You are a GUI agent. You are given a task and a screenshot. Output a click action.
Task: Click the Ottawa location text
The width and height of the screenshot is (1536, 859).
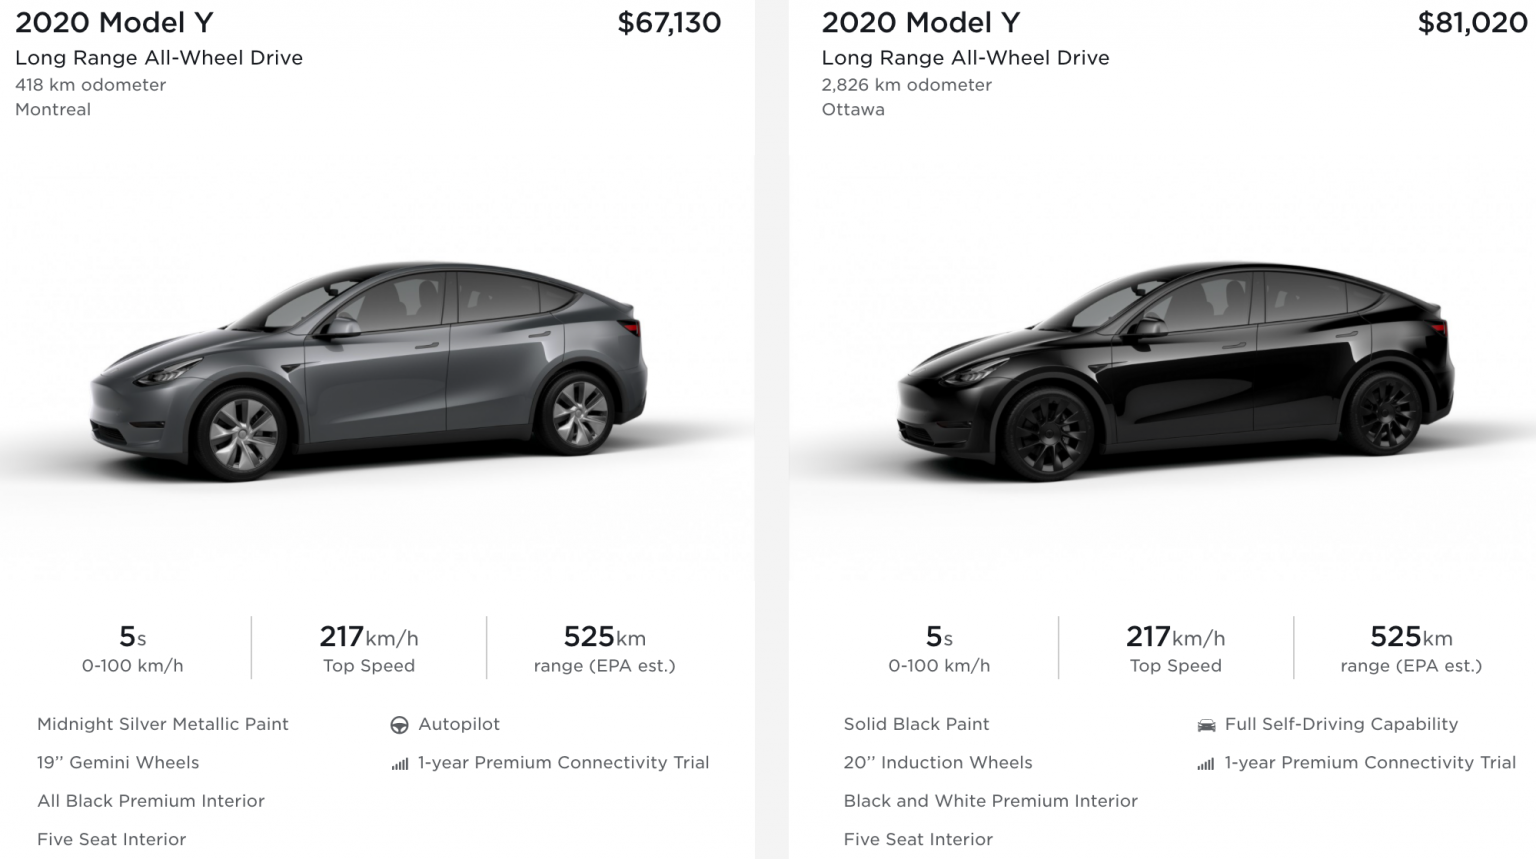852,110
